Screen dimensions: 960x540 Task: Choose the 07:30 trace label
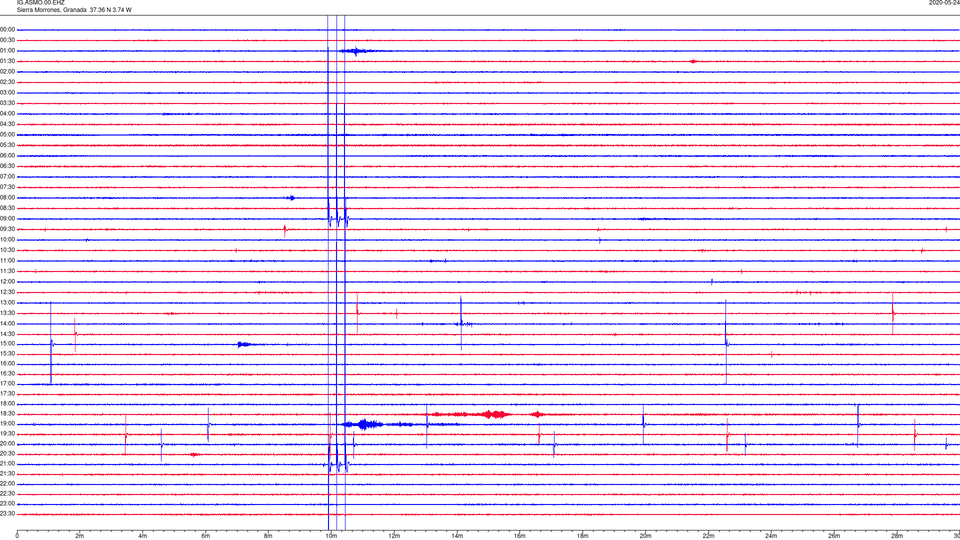(7, 187)
